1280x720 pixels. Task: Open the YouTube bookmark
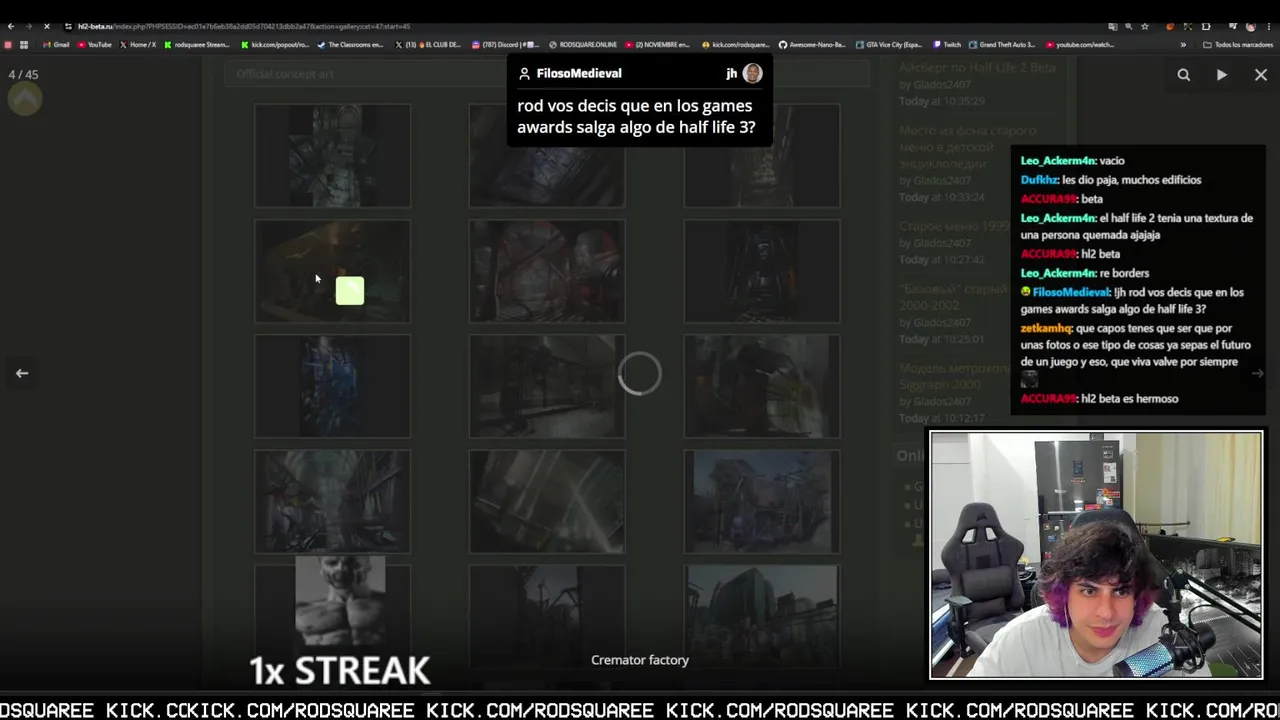pyautogui.click(x=94, y=45)
